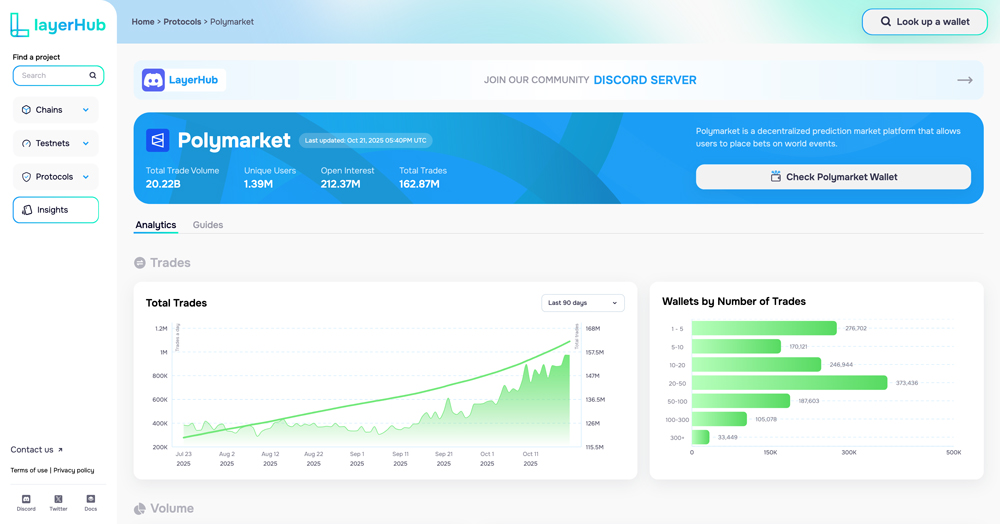Click the Trades section icon
Screen dimensions: 1000x524
coord(140,263)
